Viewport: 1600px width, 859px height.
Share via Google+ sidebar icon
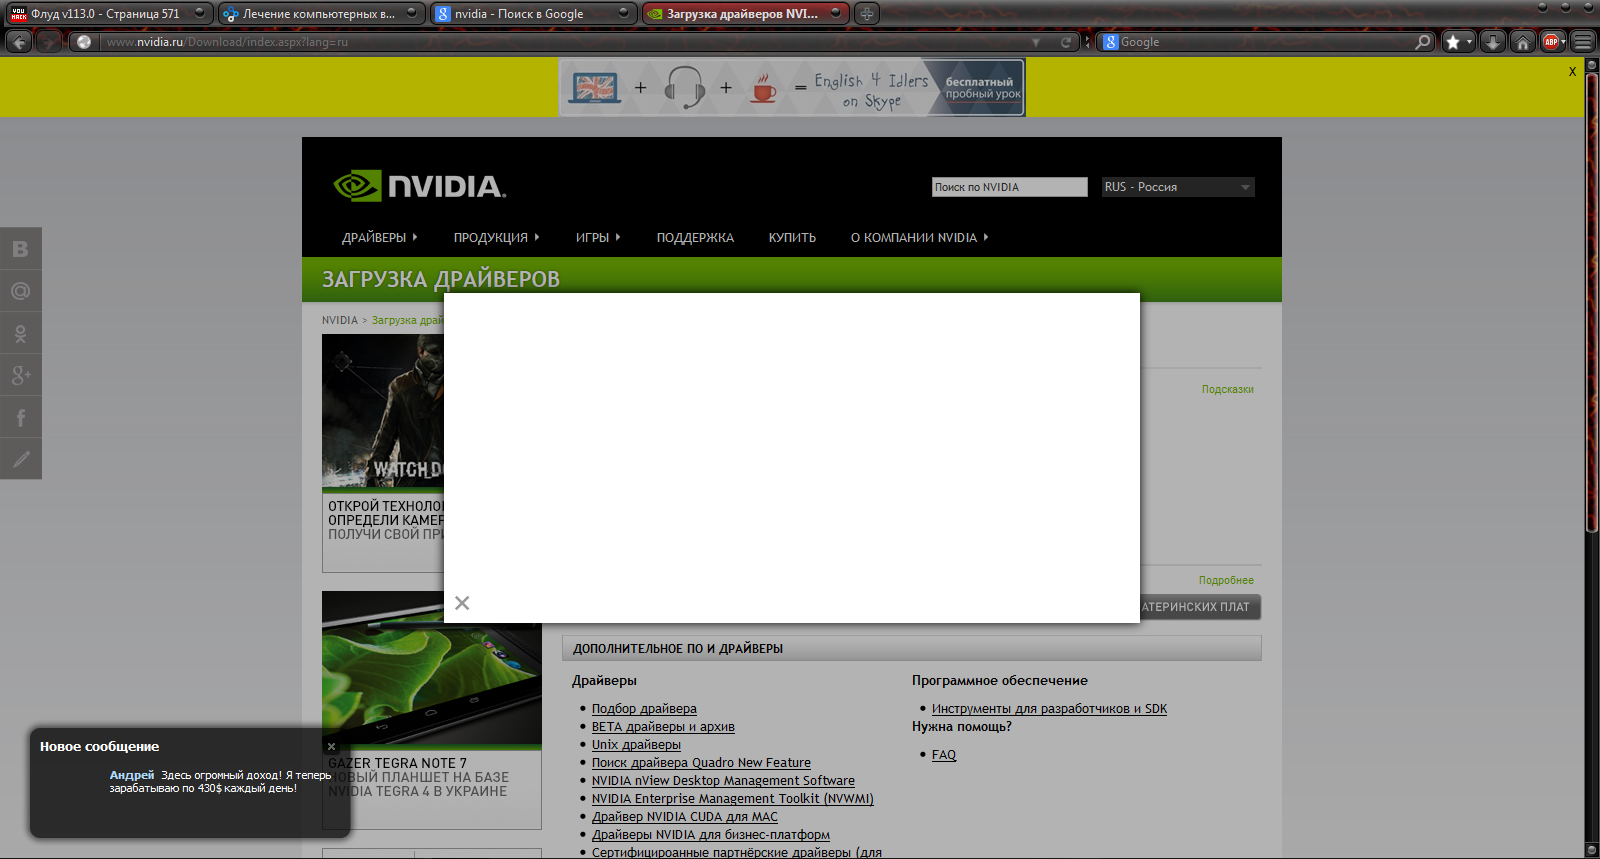click(x=21, y=375)
